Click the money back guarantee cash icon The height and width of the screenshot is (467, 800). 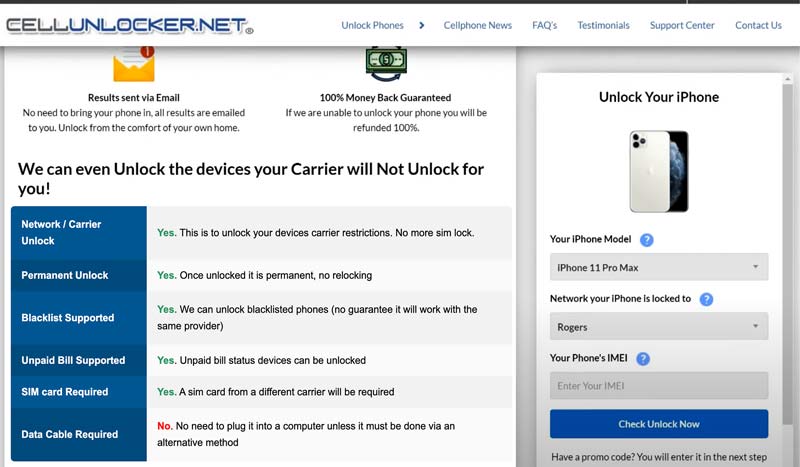pos(386,64)
